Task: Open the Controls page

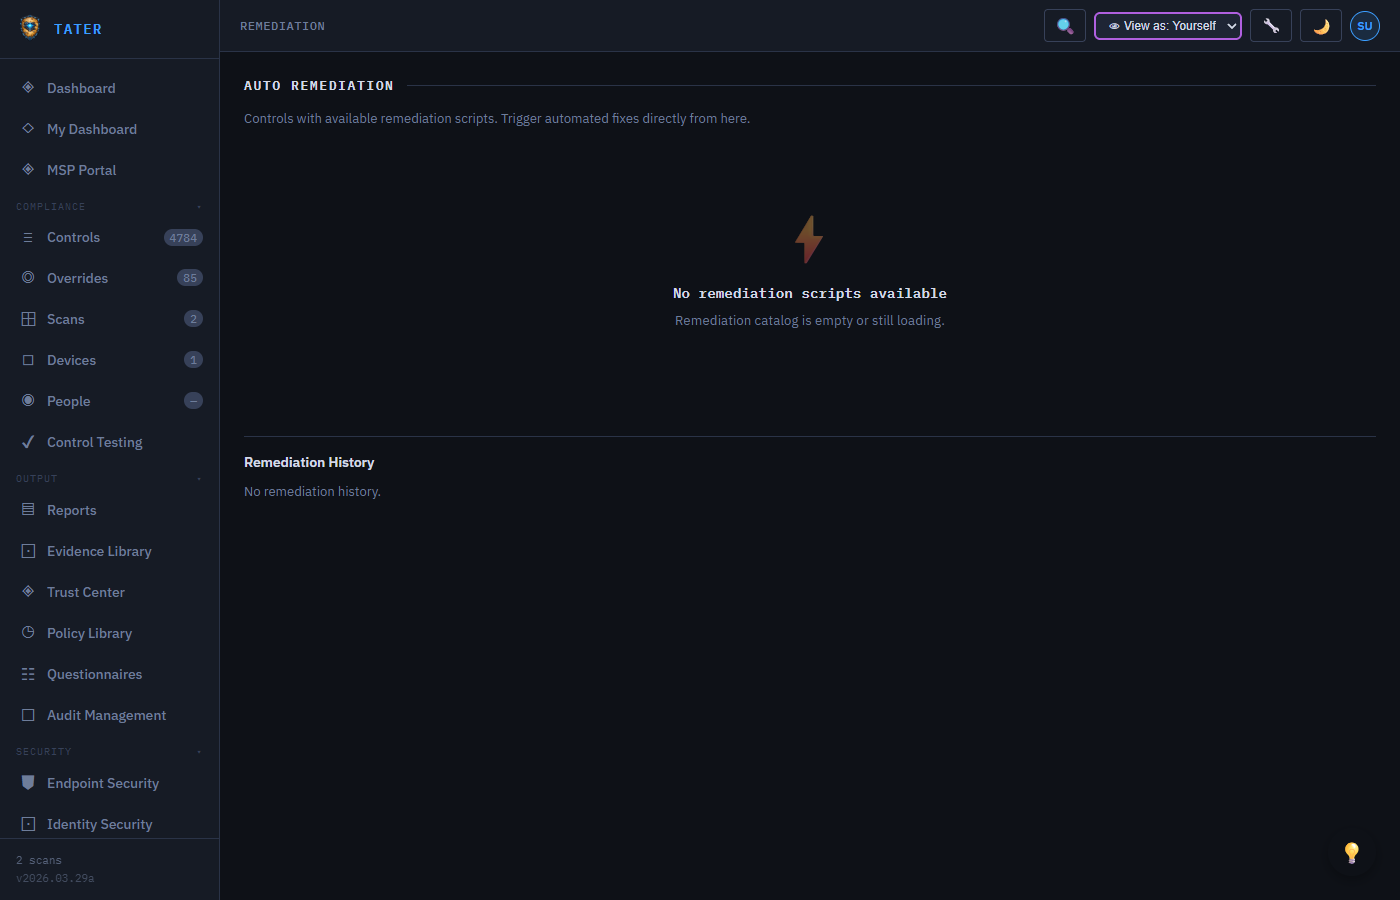Action: point(73,237)
